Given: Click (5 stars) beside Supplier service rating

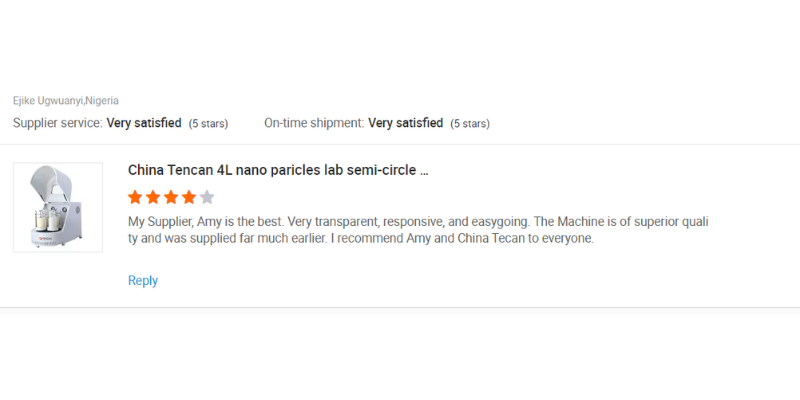Looking at the screenshot, I should coord(208,124).
